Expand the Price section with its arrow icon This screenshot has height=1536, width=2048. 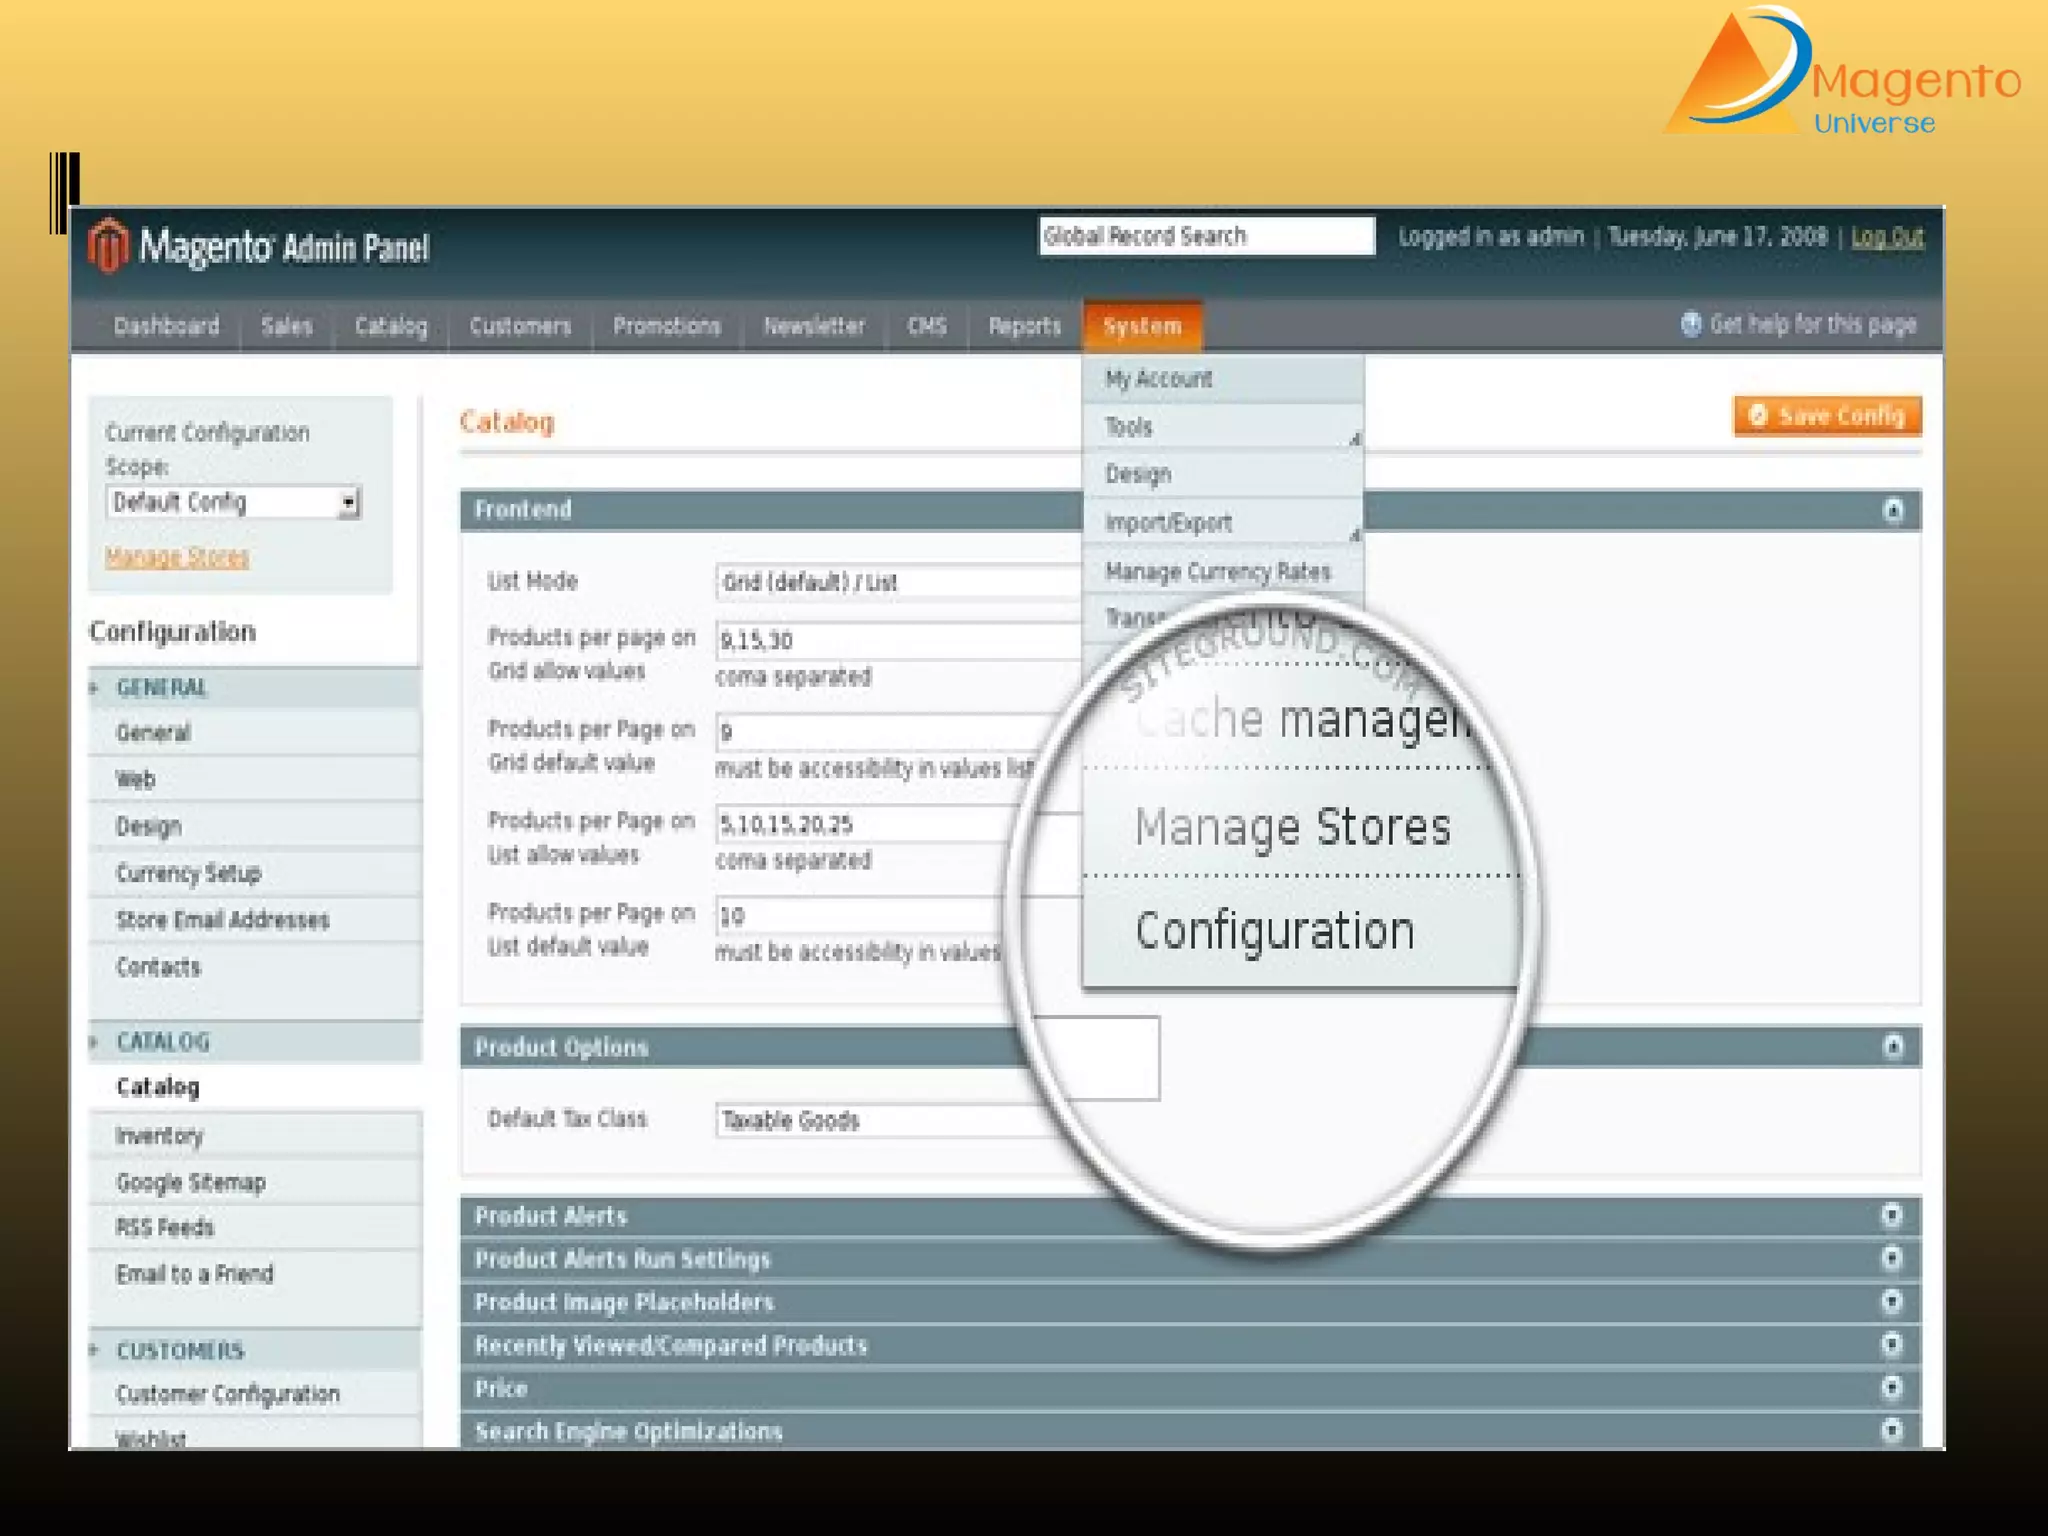pyautogui.click(x=1891, y=1388)
